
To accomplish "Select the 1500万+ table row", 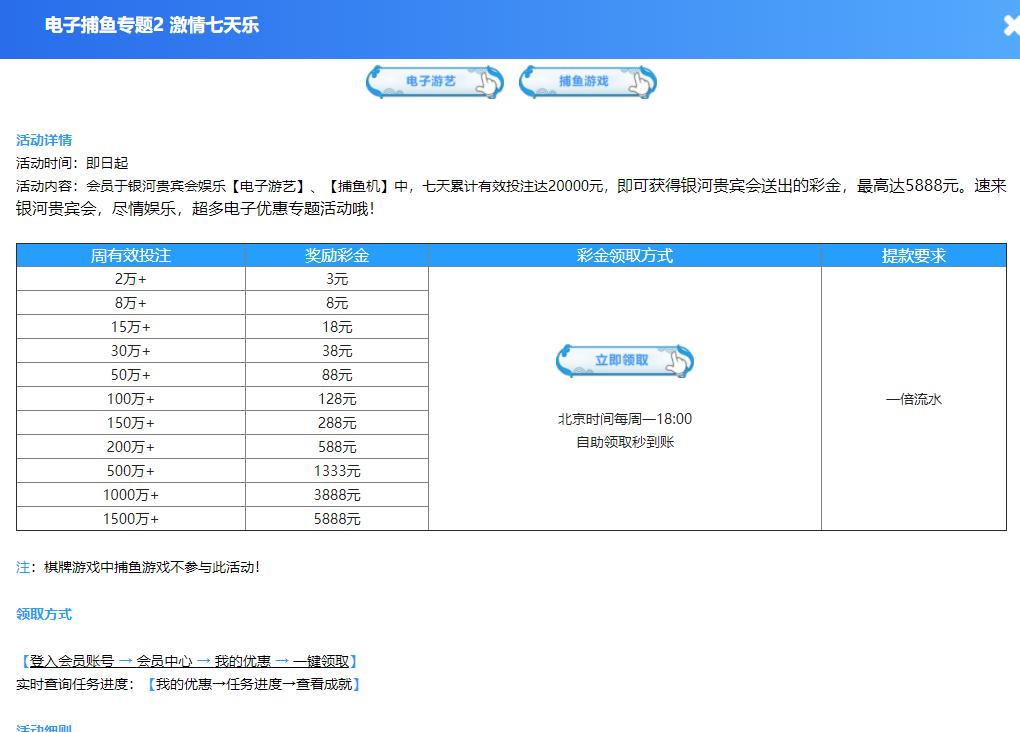I will pos(222,519).
